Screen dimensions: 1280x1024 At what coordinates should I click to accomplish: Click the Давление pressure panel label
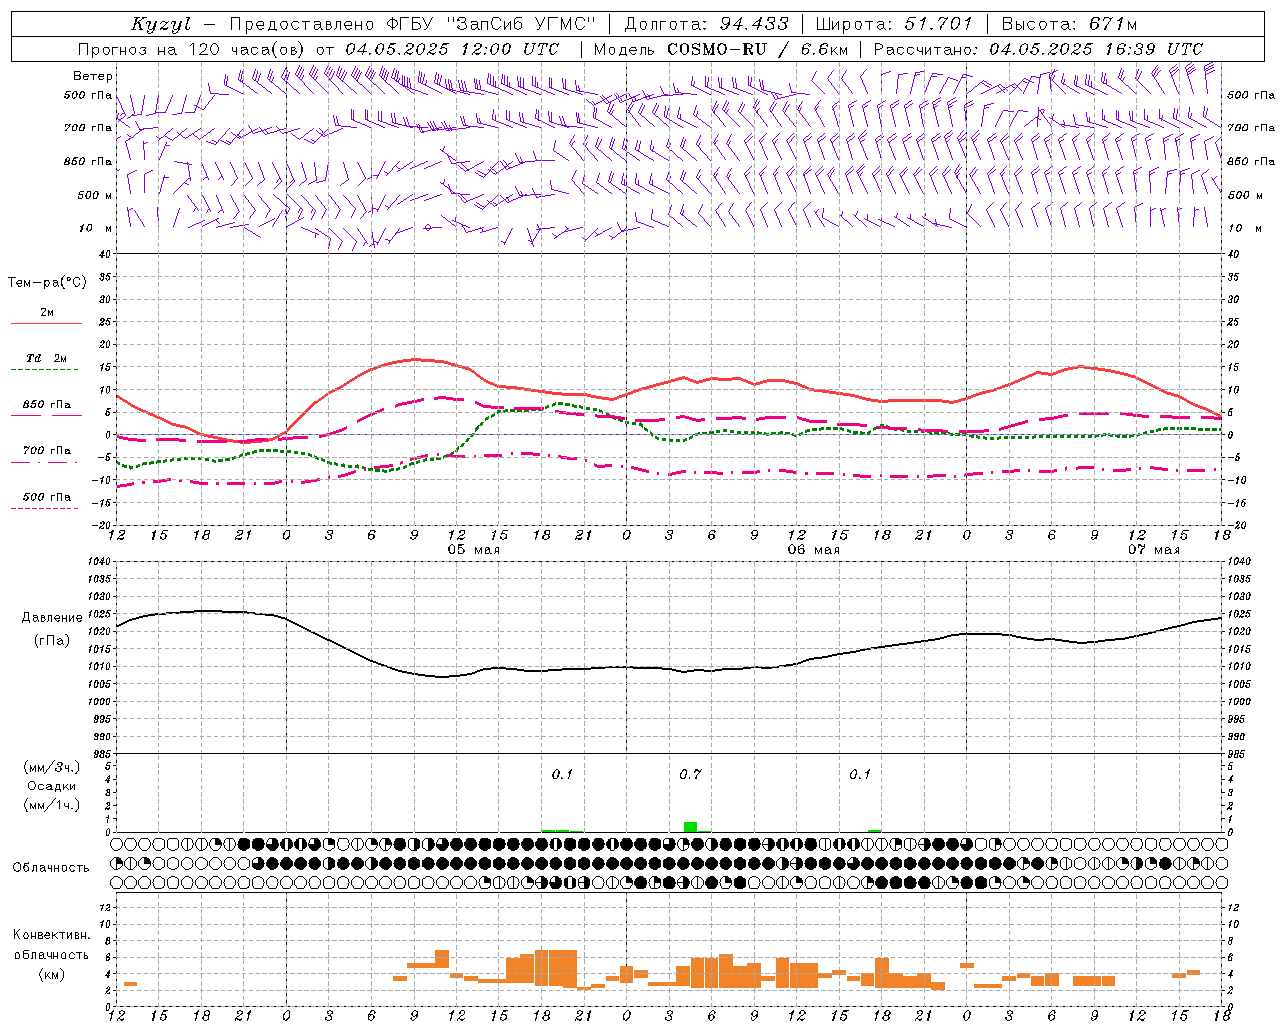pos(52,618)
